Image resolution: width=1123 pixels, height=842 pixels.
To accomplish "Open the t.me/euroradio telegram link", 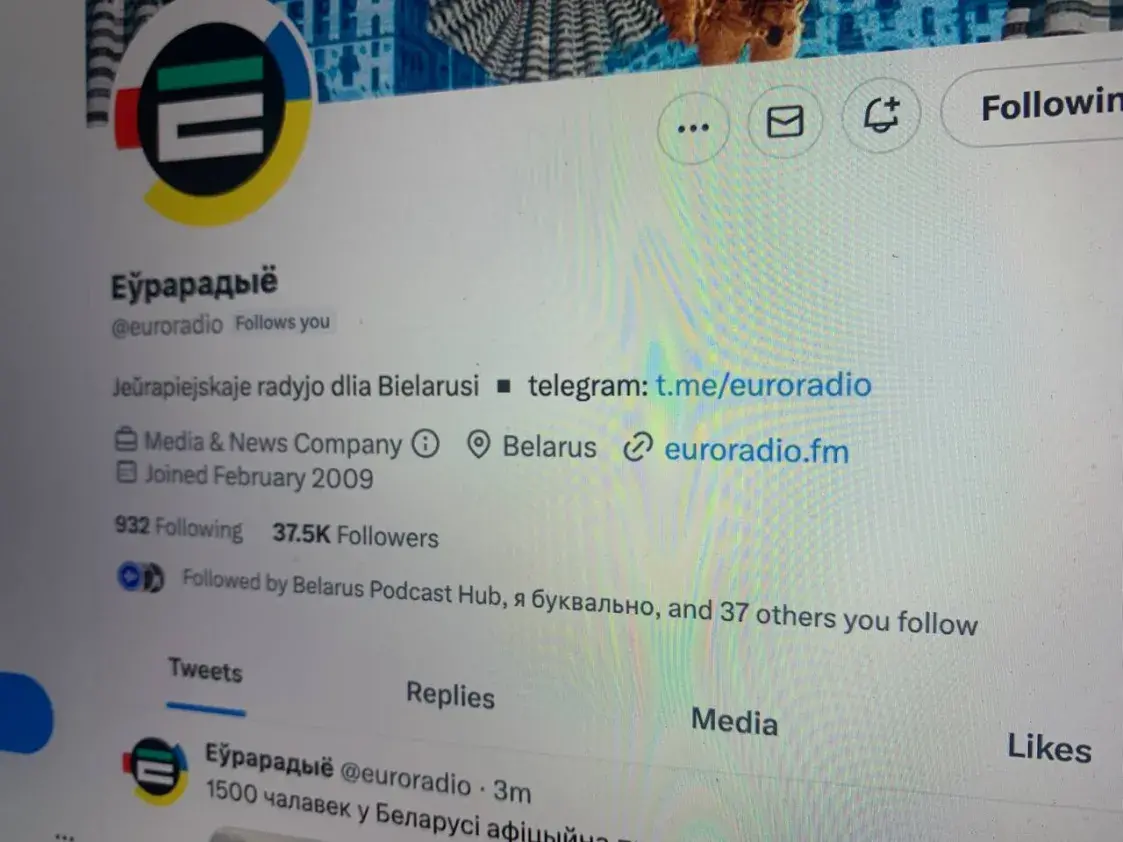I will pos(763,385).
